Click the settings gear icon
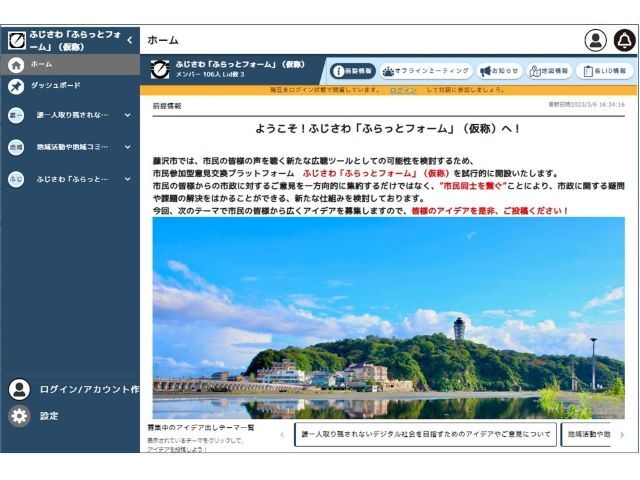 click(x=19, y=416)
